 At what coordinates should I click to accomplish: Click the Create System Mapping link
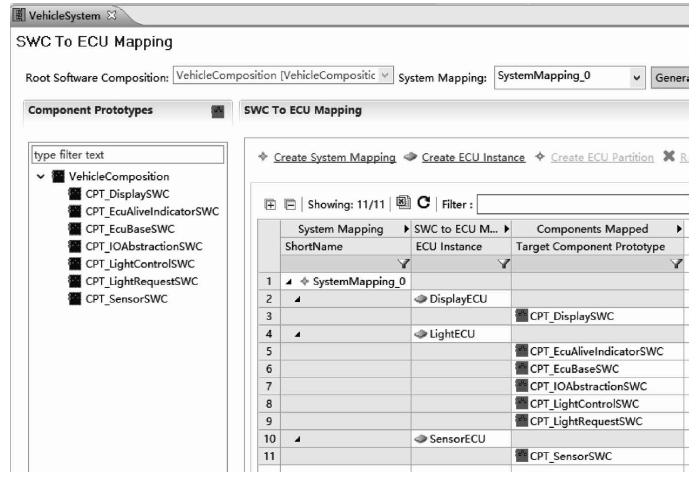tap(335, 157)
